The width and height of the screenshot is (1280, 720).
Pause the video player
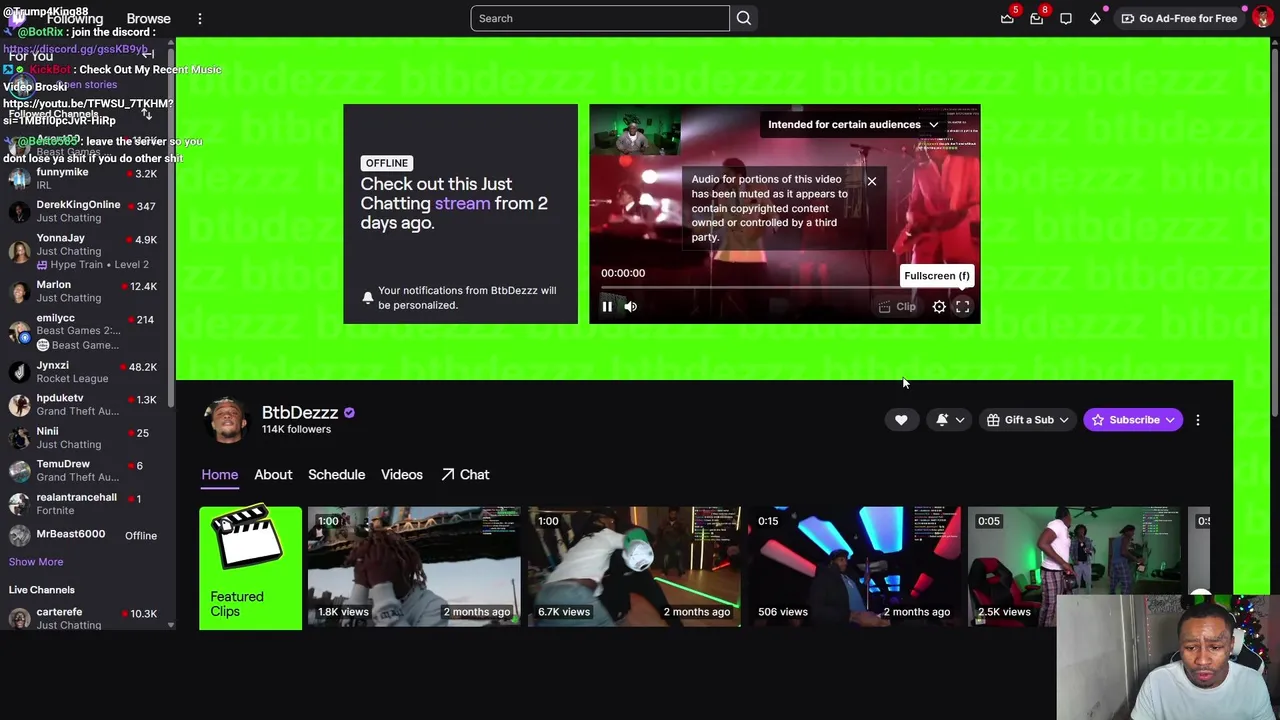coord(607,307)
